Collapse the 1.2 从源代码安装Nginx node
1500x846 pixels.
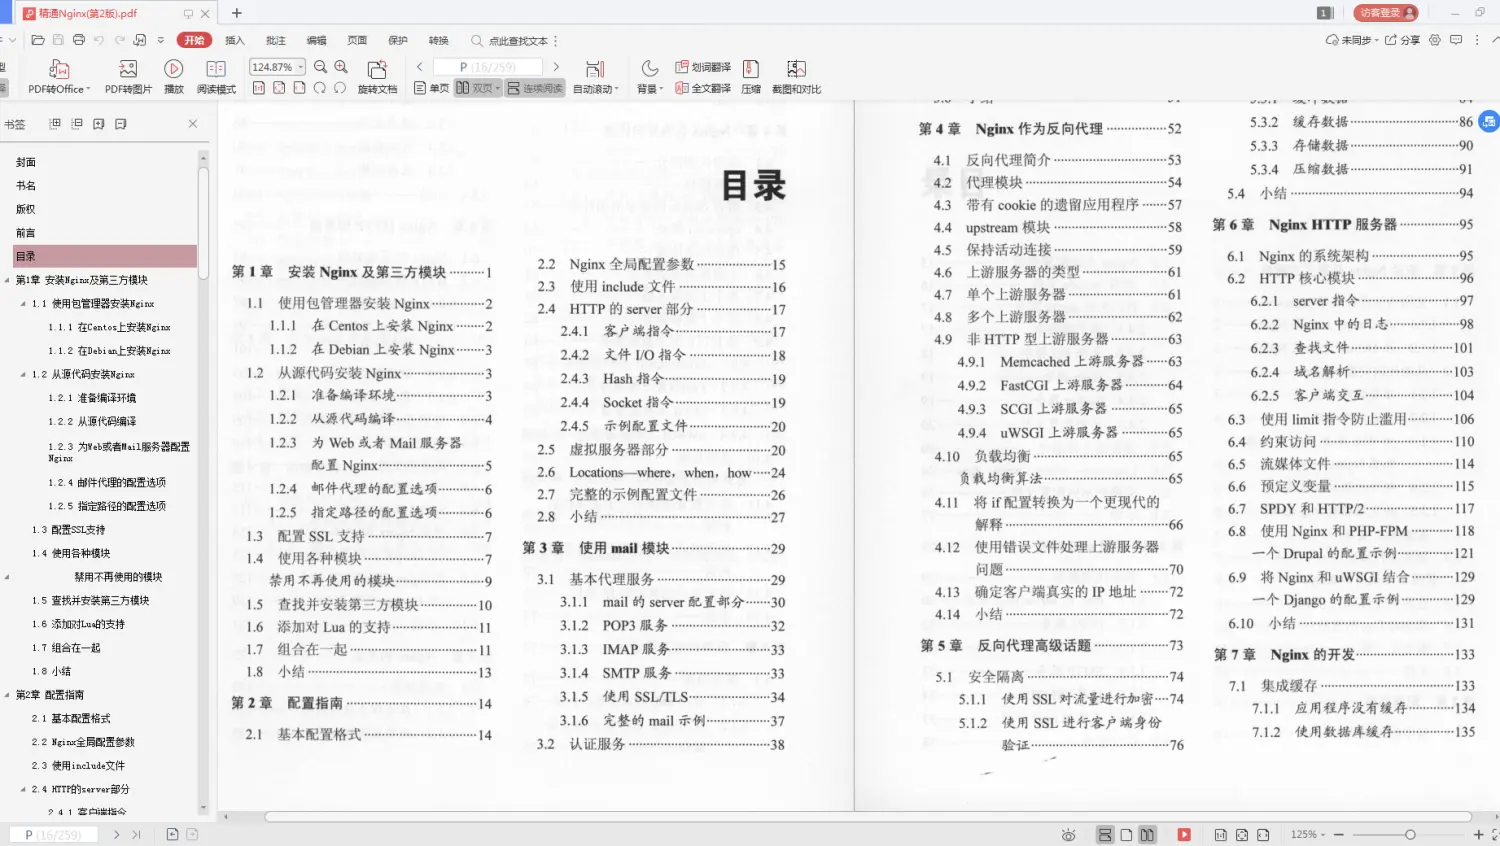pos(24,374)
